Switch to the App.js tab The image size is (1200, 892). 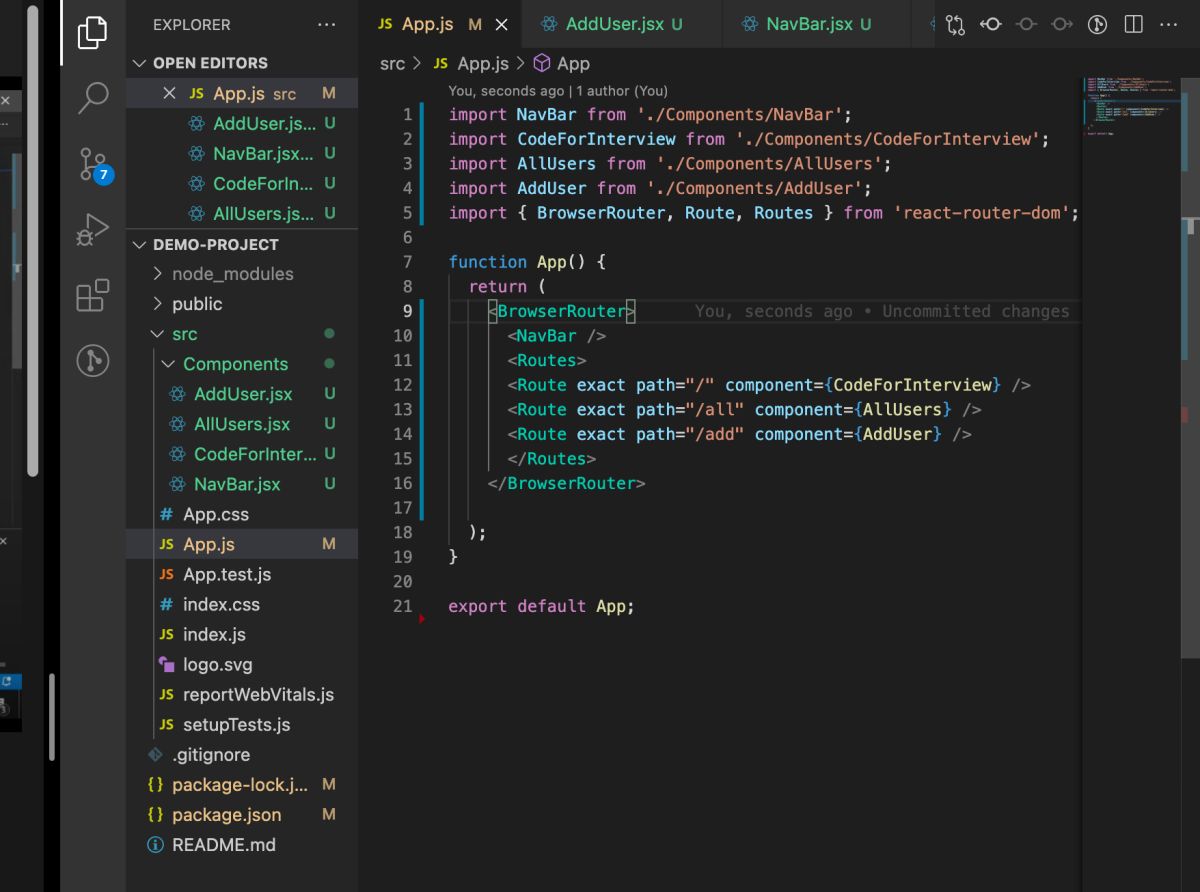[x=440, y=24]
